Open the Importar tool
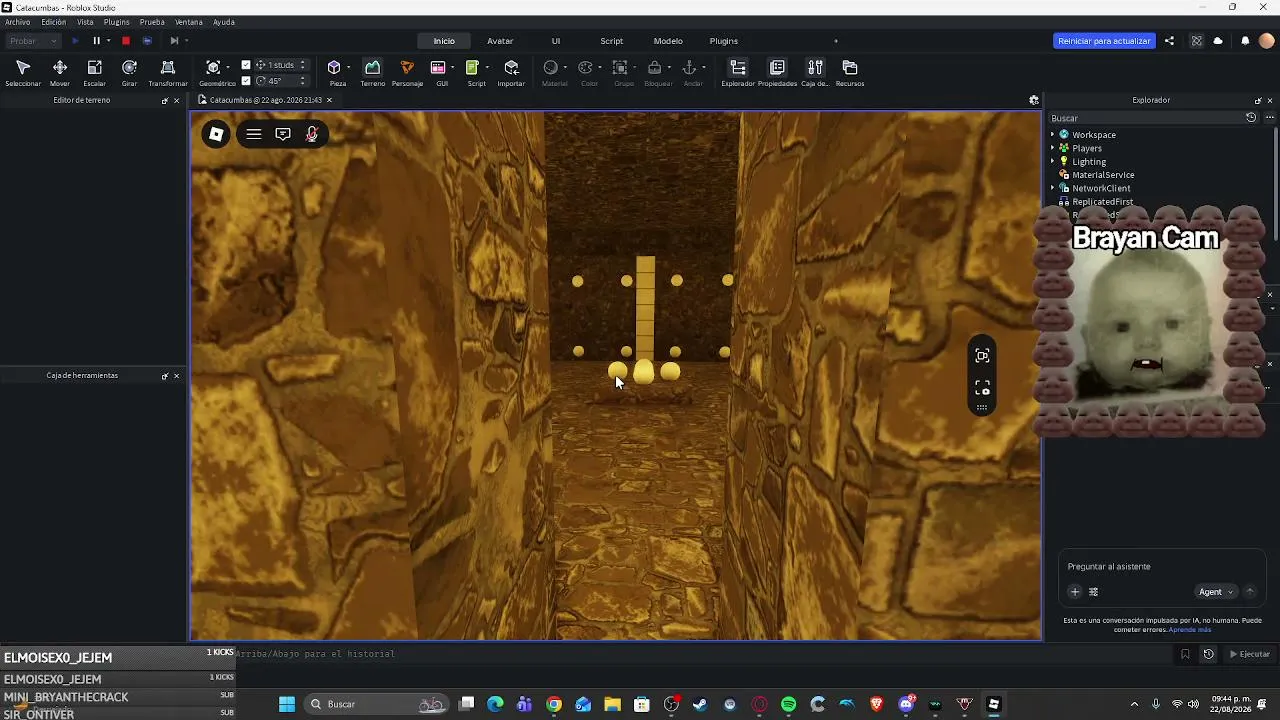 511,72
